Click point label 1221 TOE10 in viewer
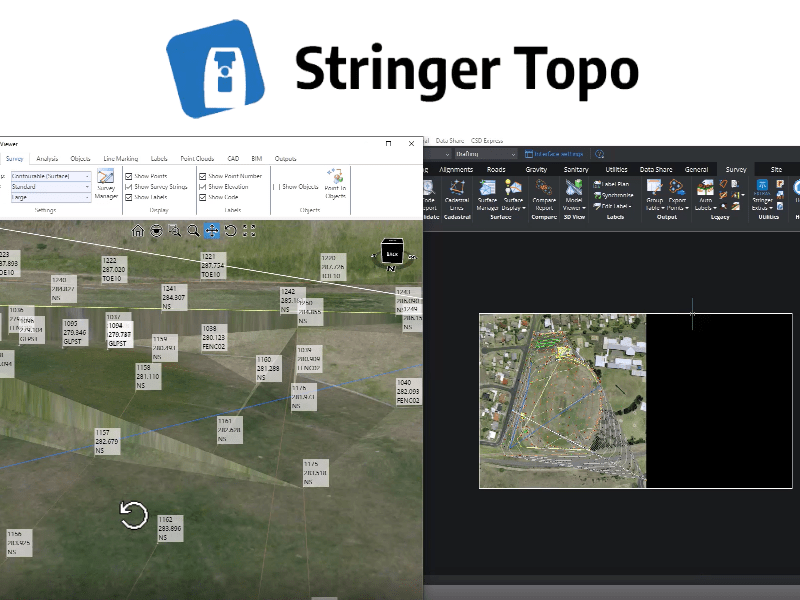 tap(213, 265)
